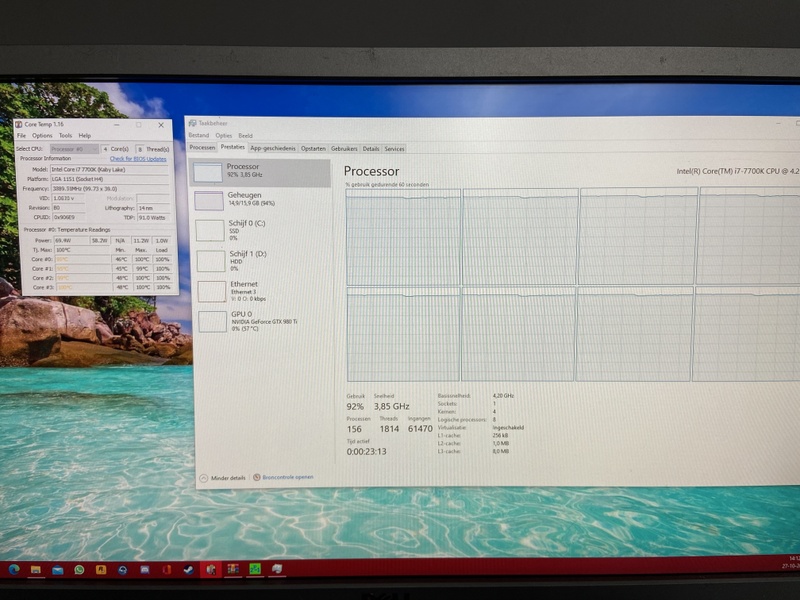Select the Processor performance graph thumbnail
Viewport: 800px width, 600px height.
[x=208, y=172]
